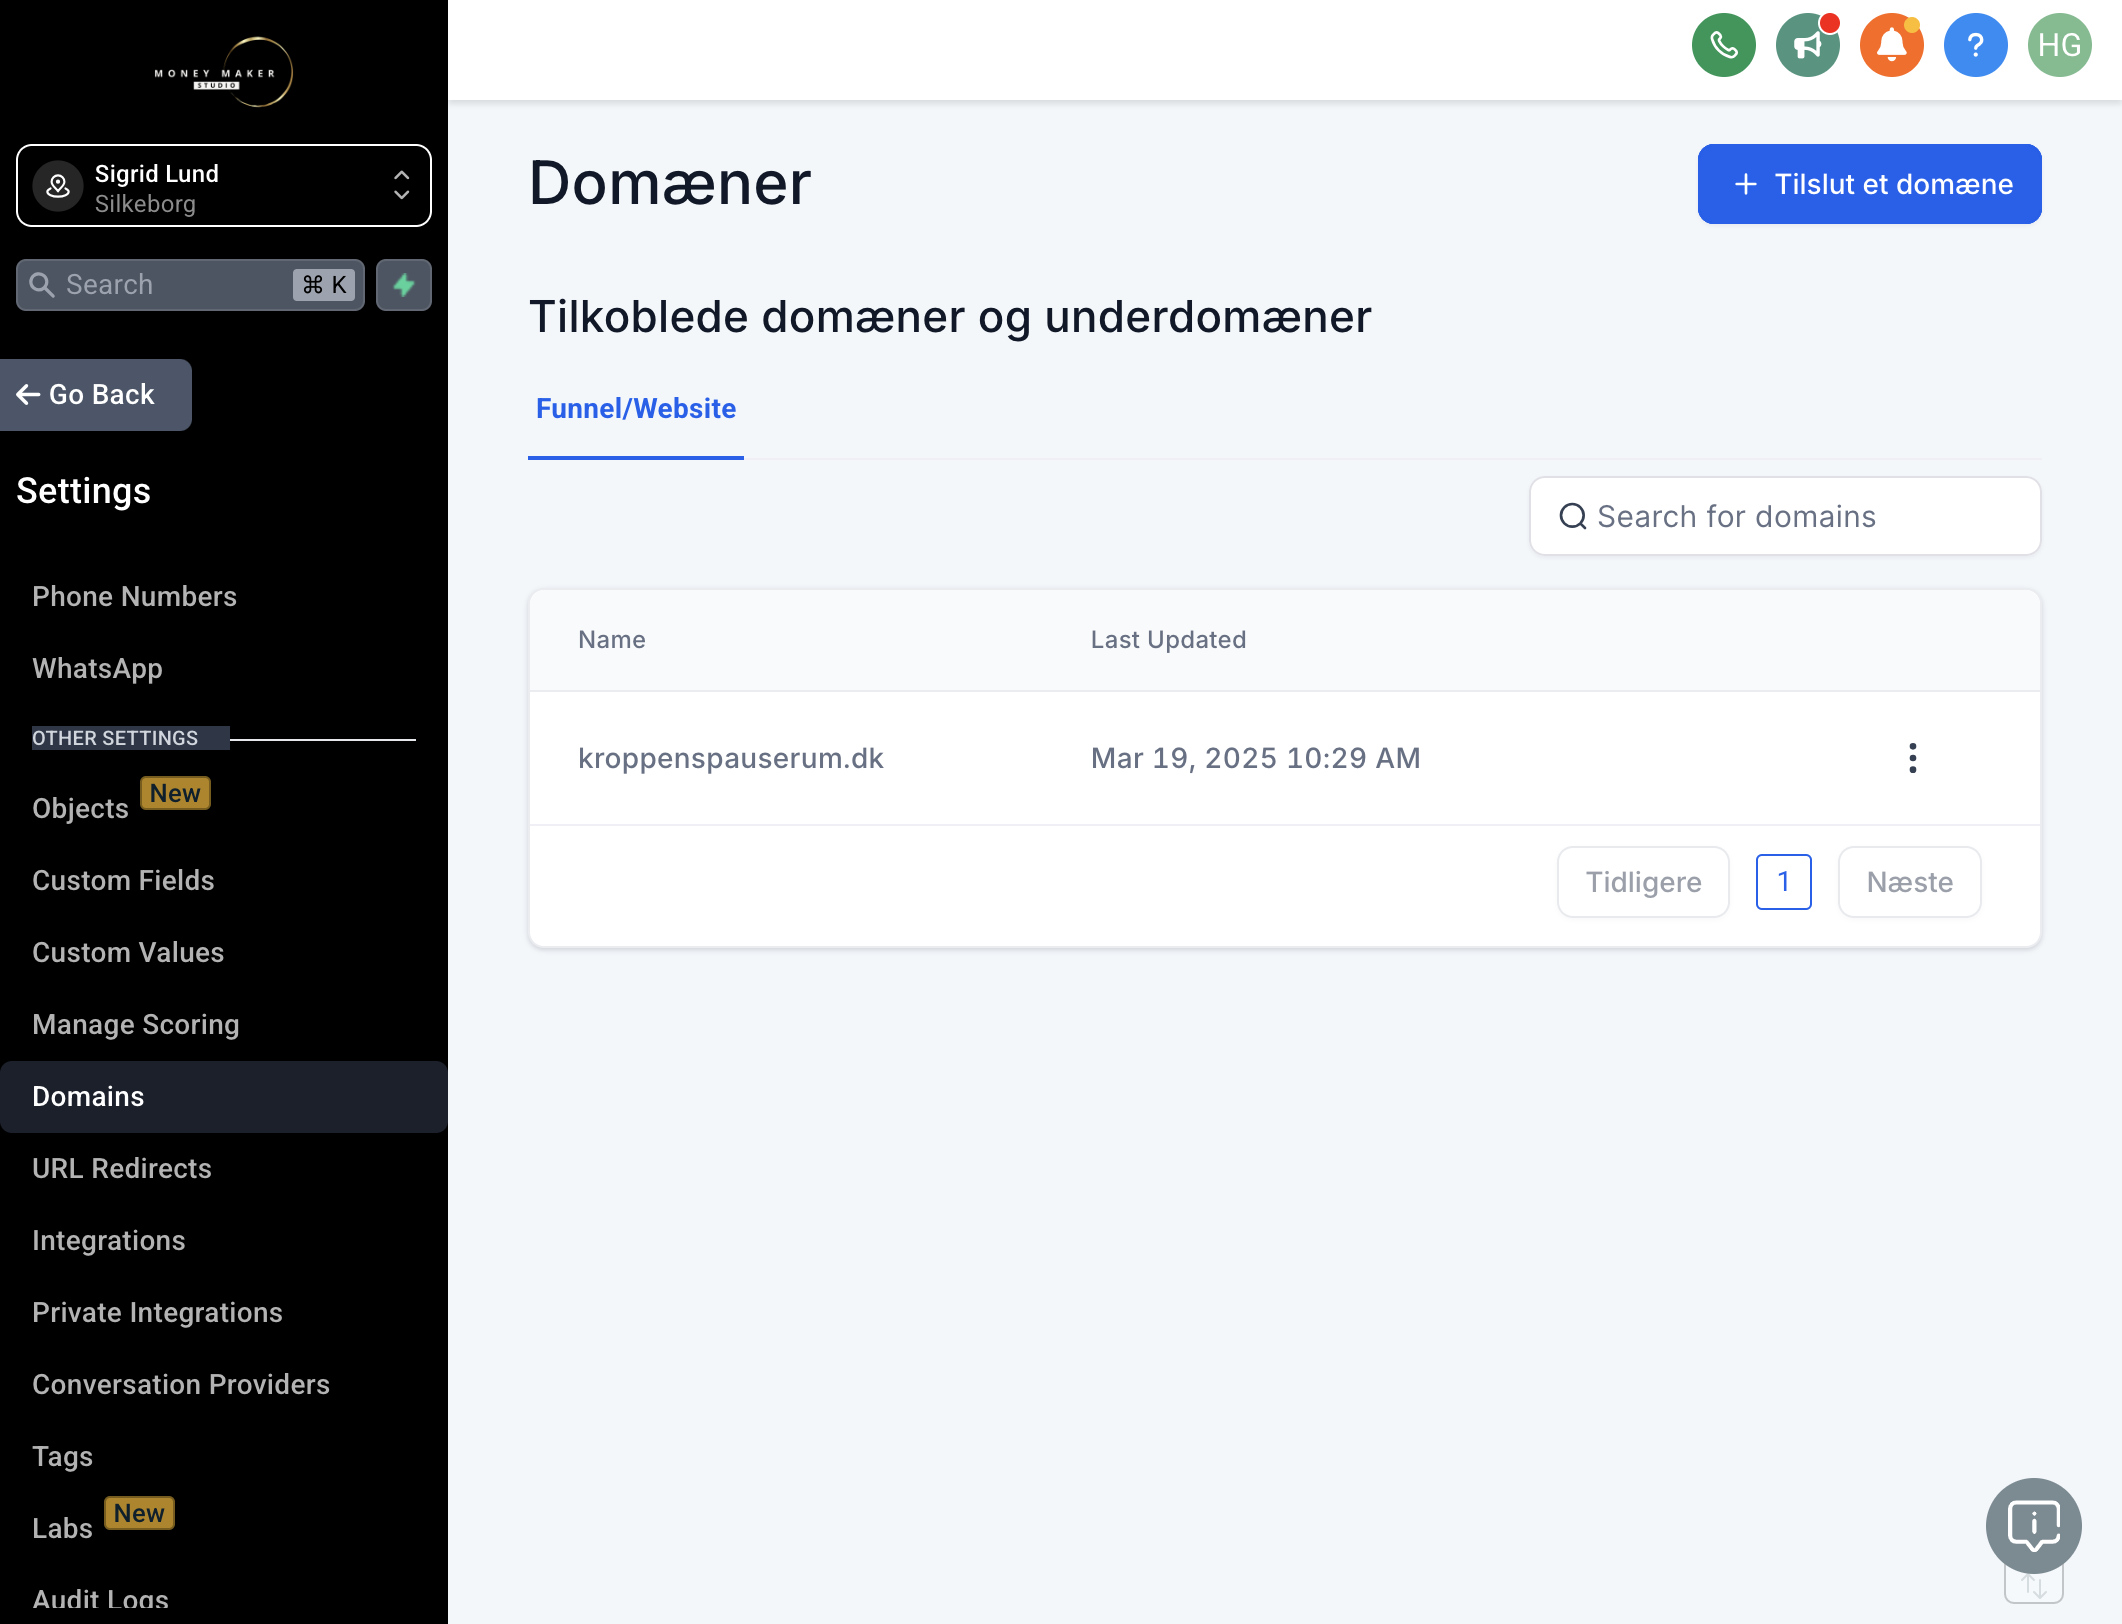Open Integrations settings
This screenshot has width=2122, height=1624.
[109, 1241]
